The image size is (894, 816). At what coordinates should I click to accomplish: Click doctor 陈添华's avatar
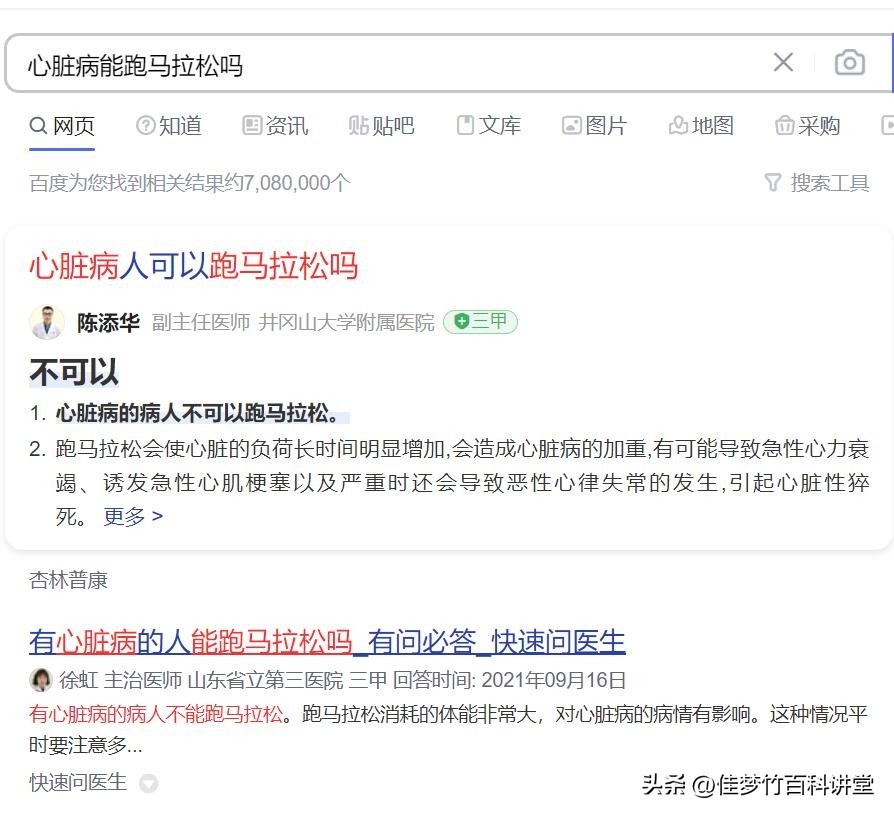point(46,322)
